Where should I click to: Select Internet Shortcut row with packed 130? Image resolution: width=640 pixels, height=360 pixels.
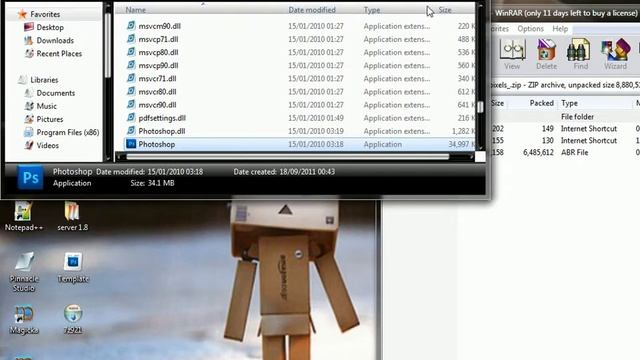coord(565,140)
